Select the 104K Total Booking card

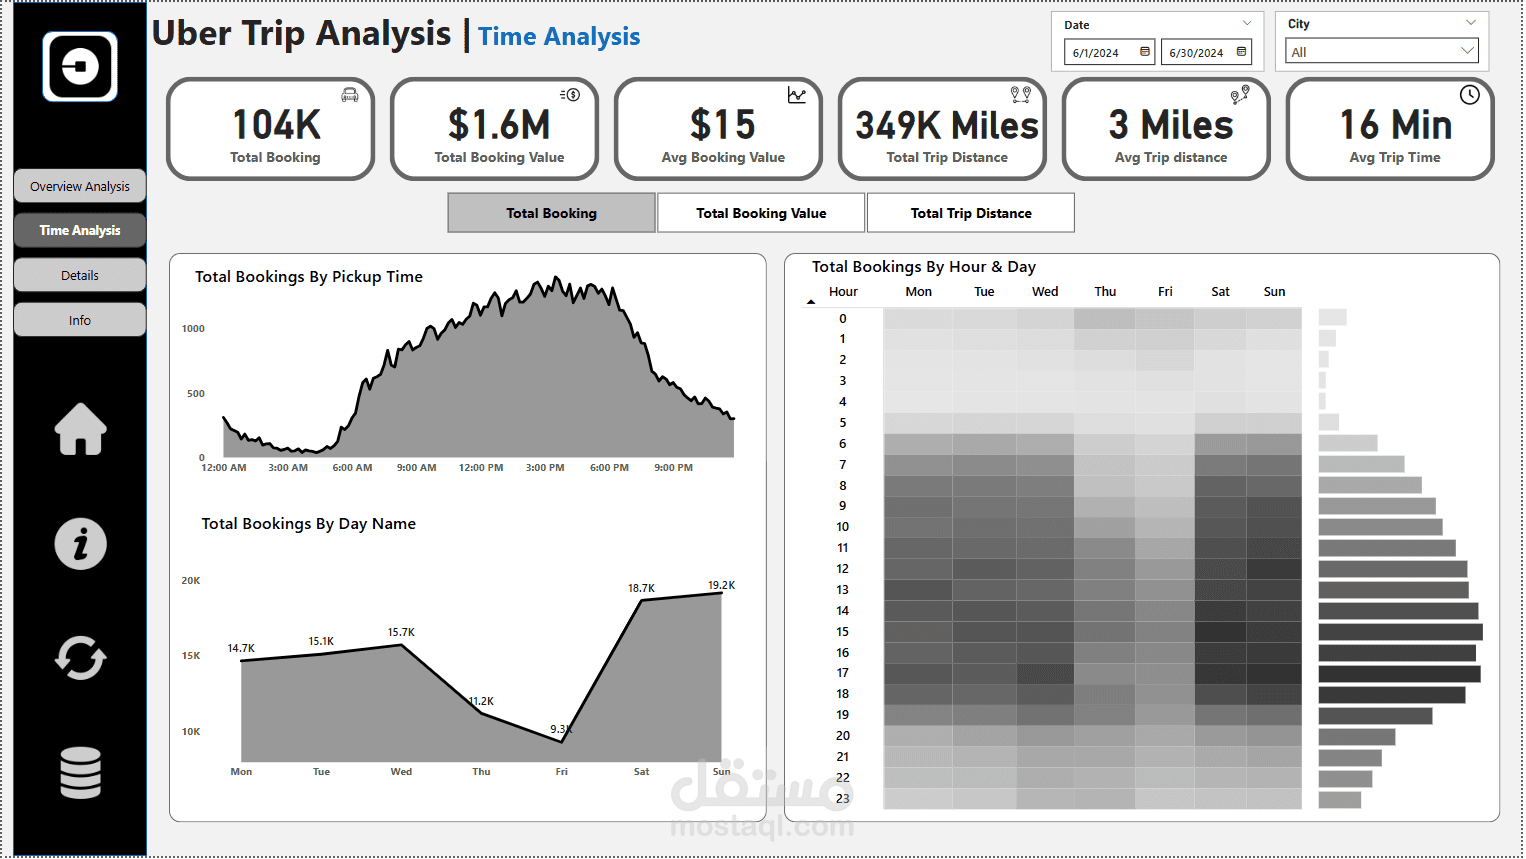(270, 130)
